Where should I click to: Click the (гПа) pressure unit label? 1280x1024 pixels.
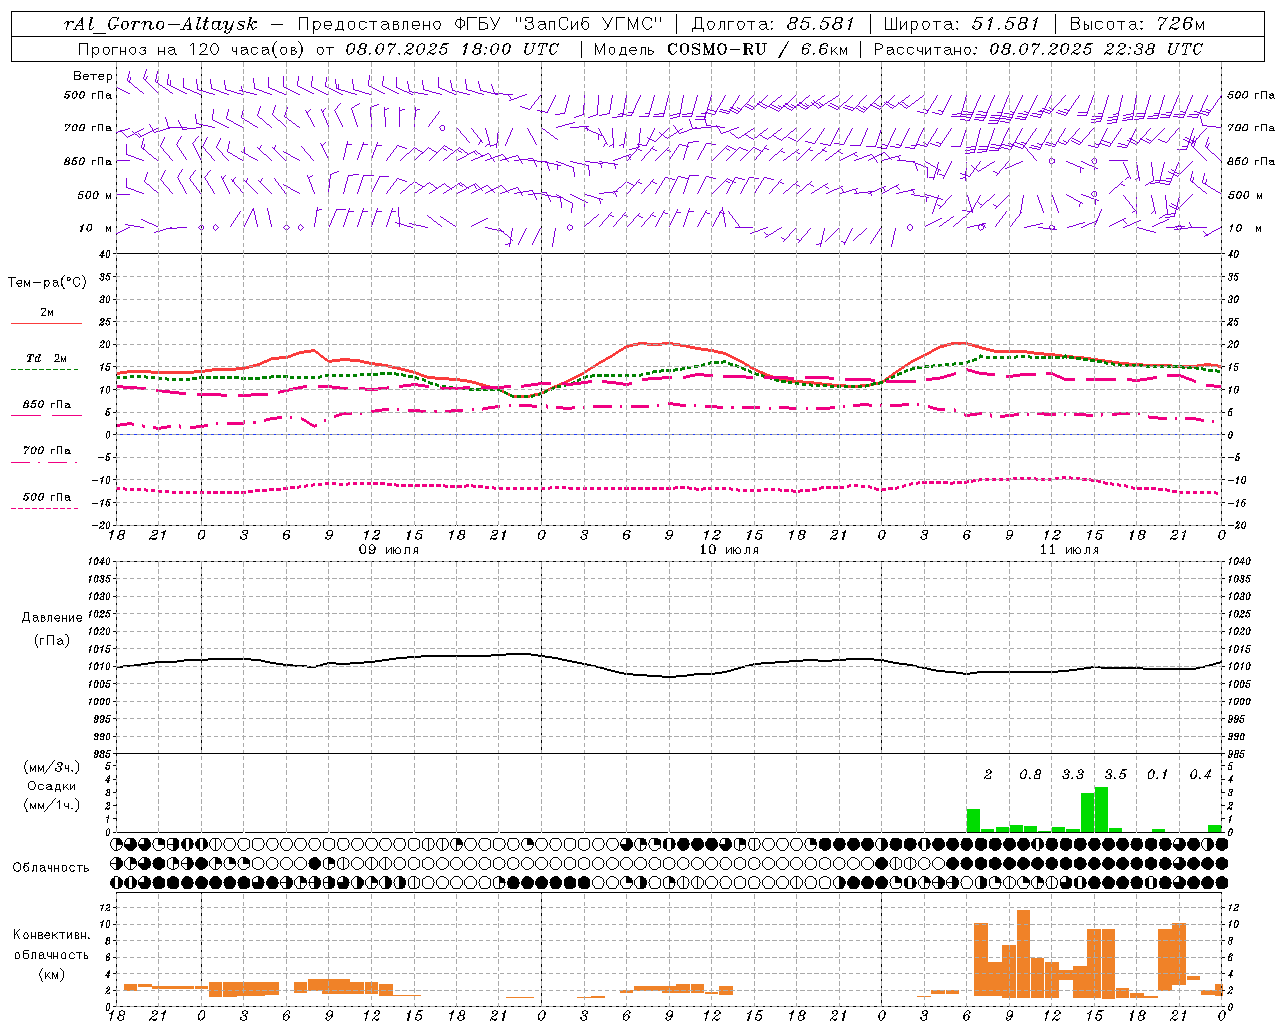(52, 641)
